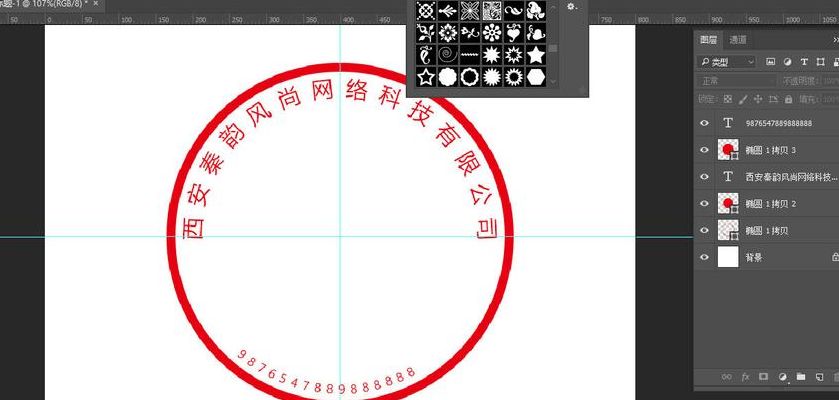Expand the collapsed panels double-arrow

click(x=835, y=40)
